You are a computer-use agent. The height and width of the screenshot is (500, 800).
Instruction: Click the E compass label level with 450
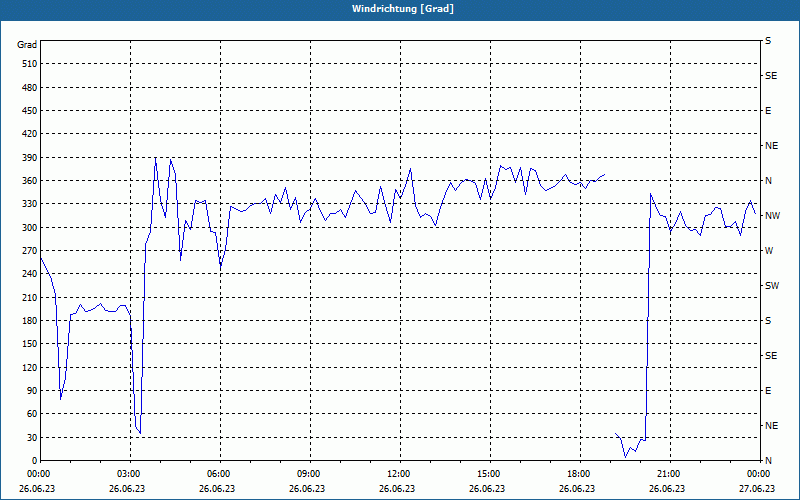(768, 111)
